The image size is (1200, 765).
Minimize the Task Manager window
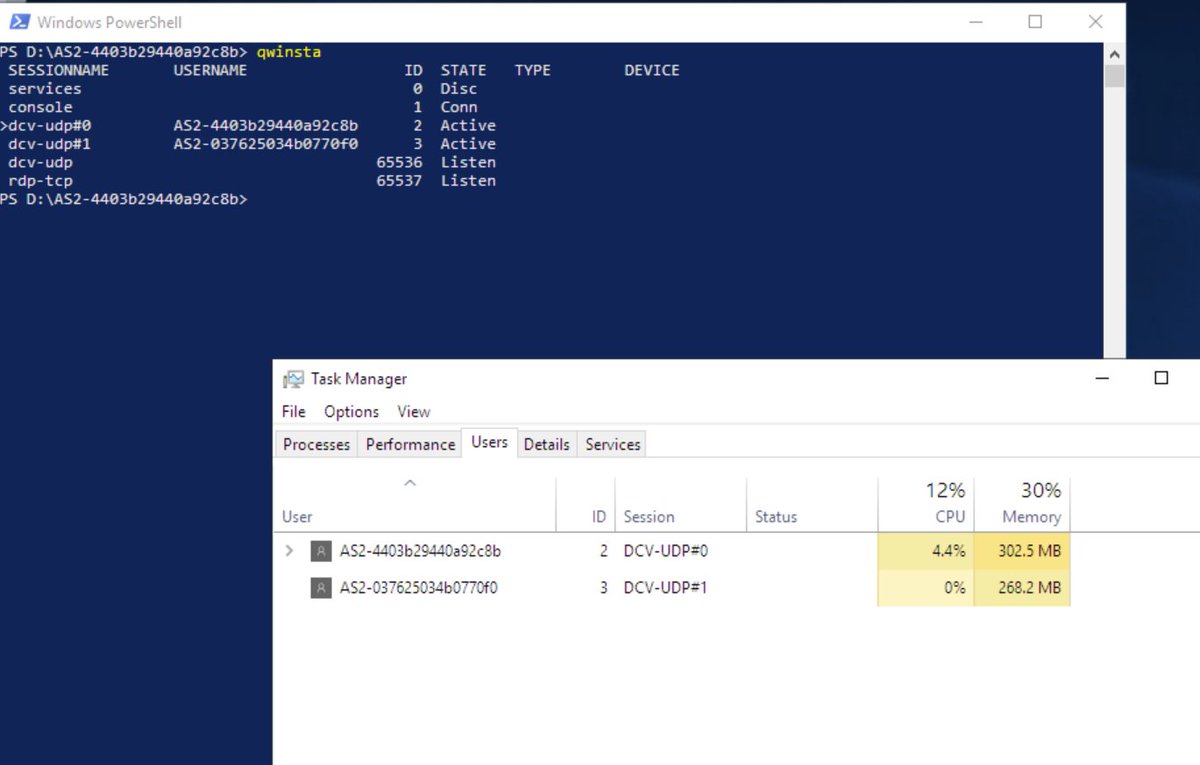[1102, 378]
